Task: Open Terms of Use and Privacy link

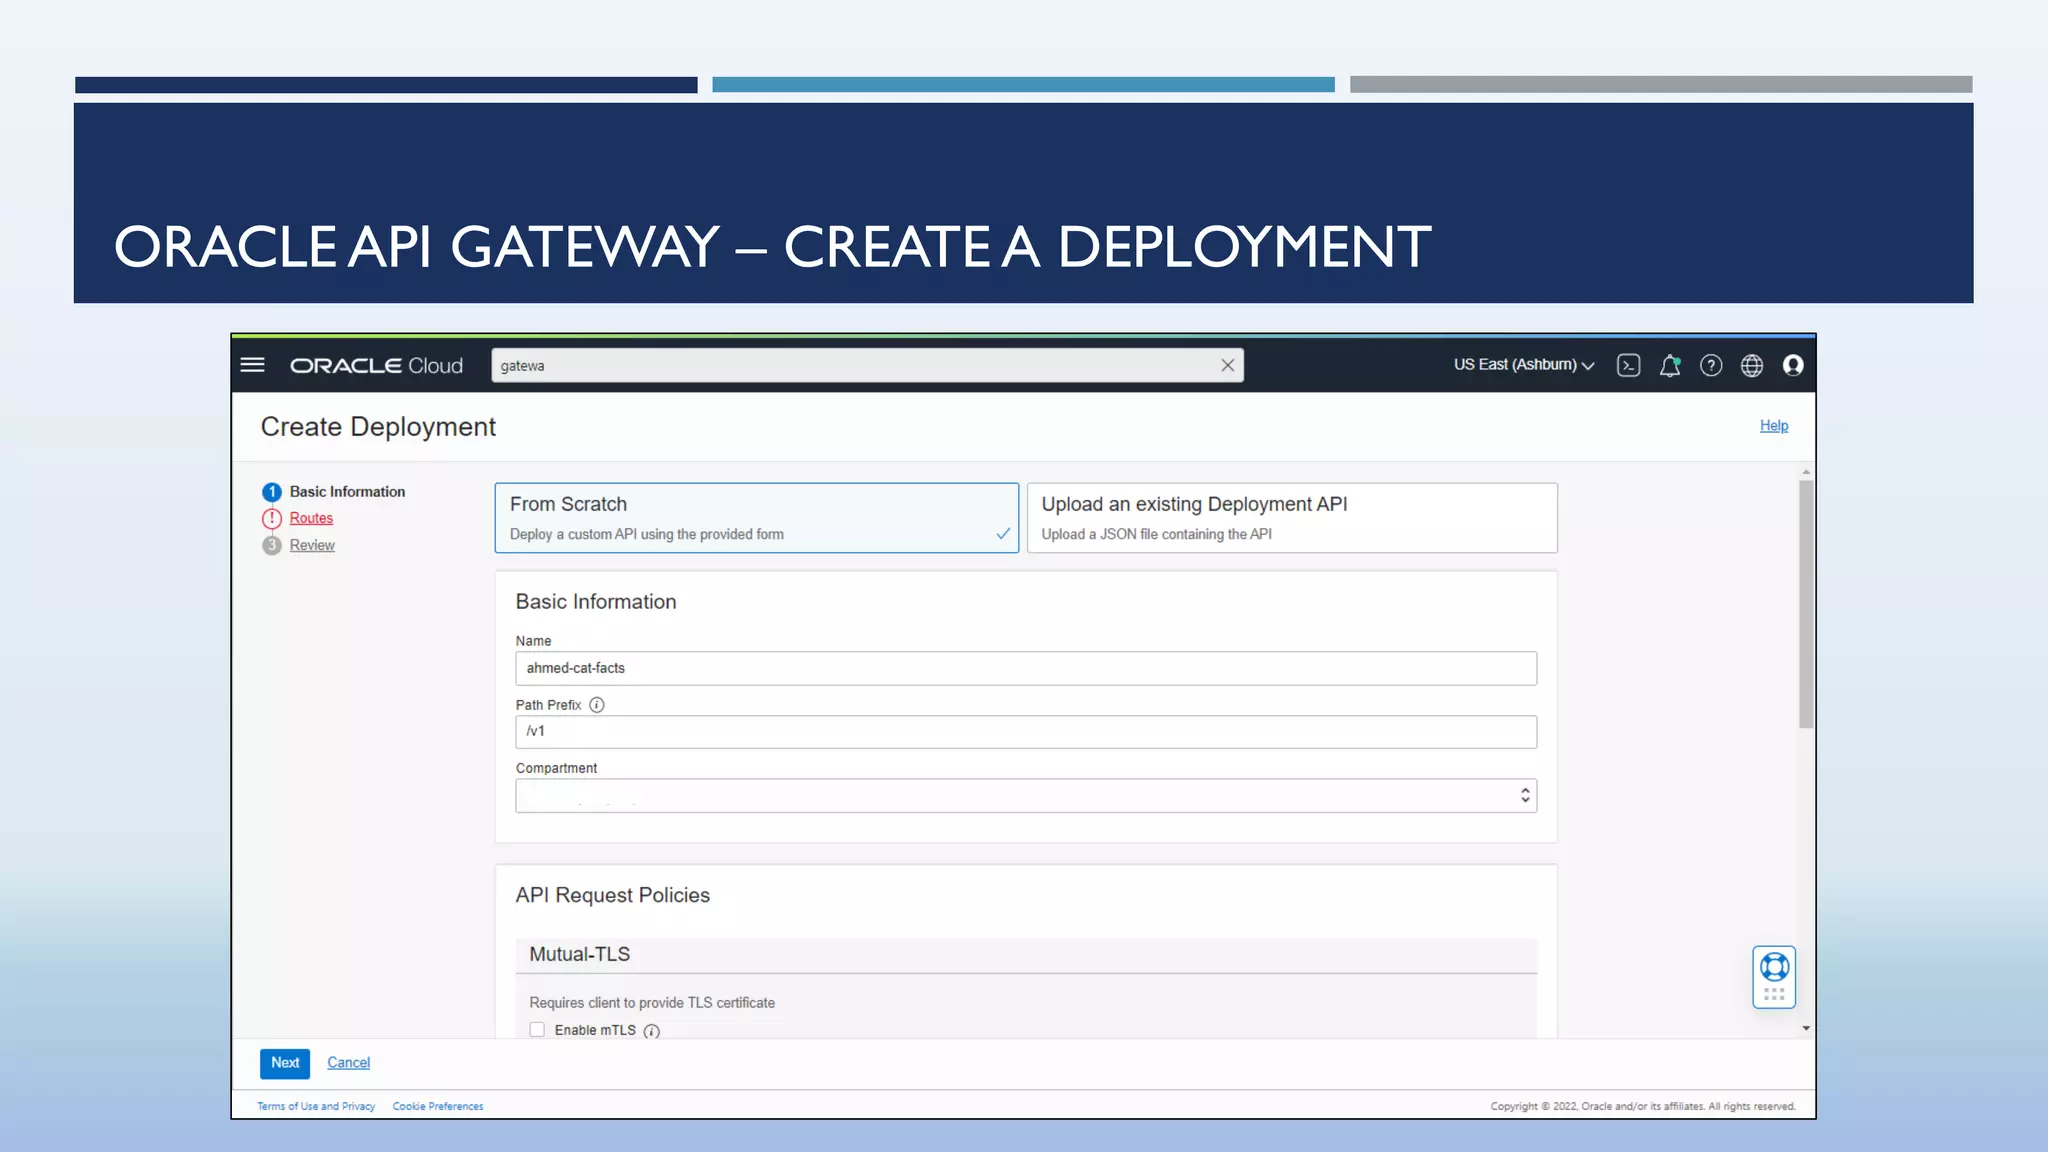Action: coord(316,1106)
